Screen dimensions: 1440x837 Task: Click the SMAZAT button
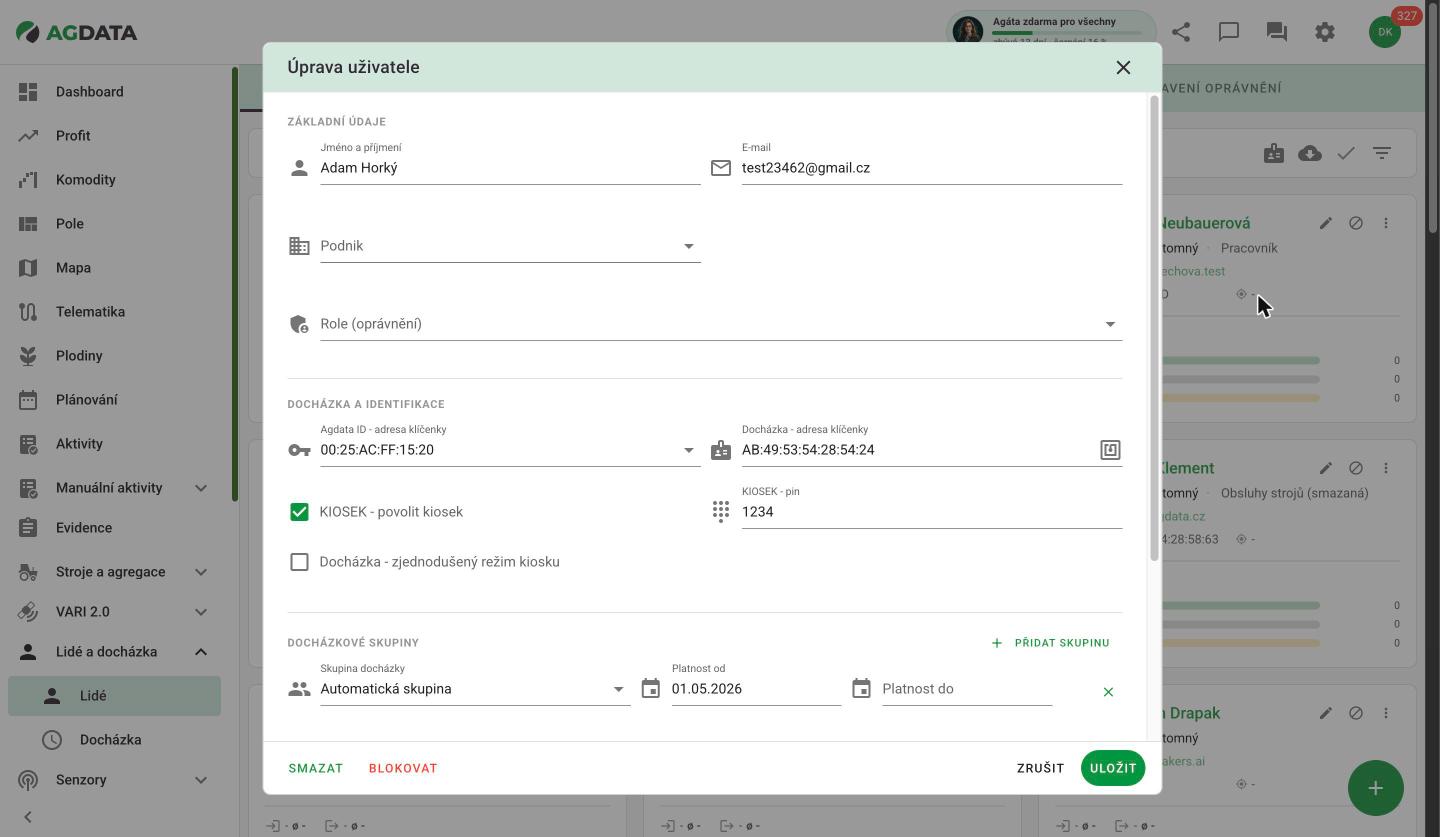click(316, 768)
